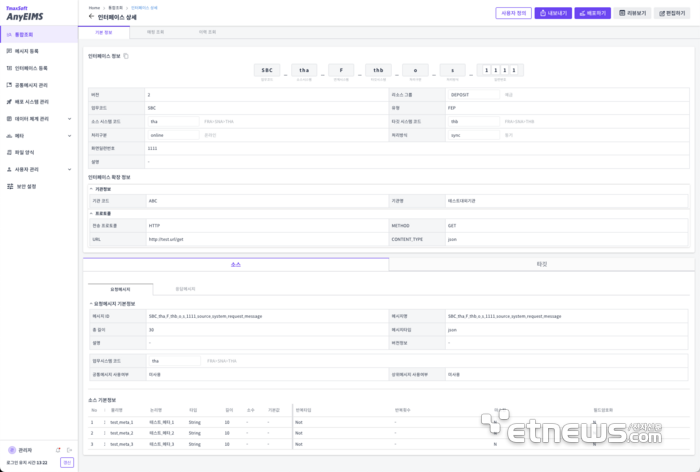This screenshot has height=472, width=700.
Task: Click the 리소스 그룹 field containing DEPOSIT
Action: 473,95
